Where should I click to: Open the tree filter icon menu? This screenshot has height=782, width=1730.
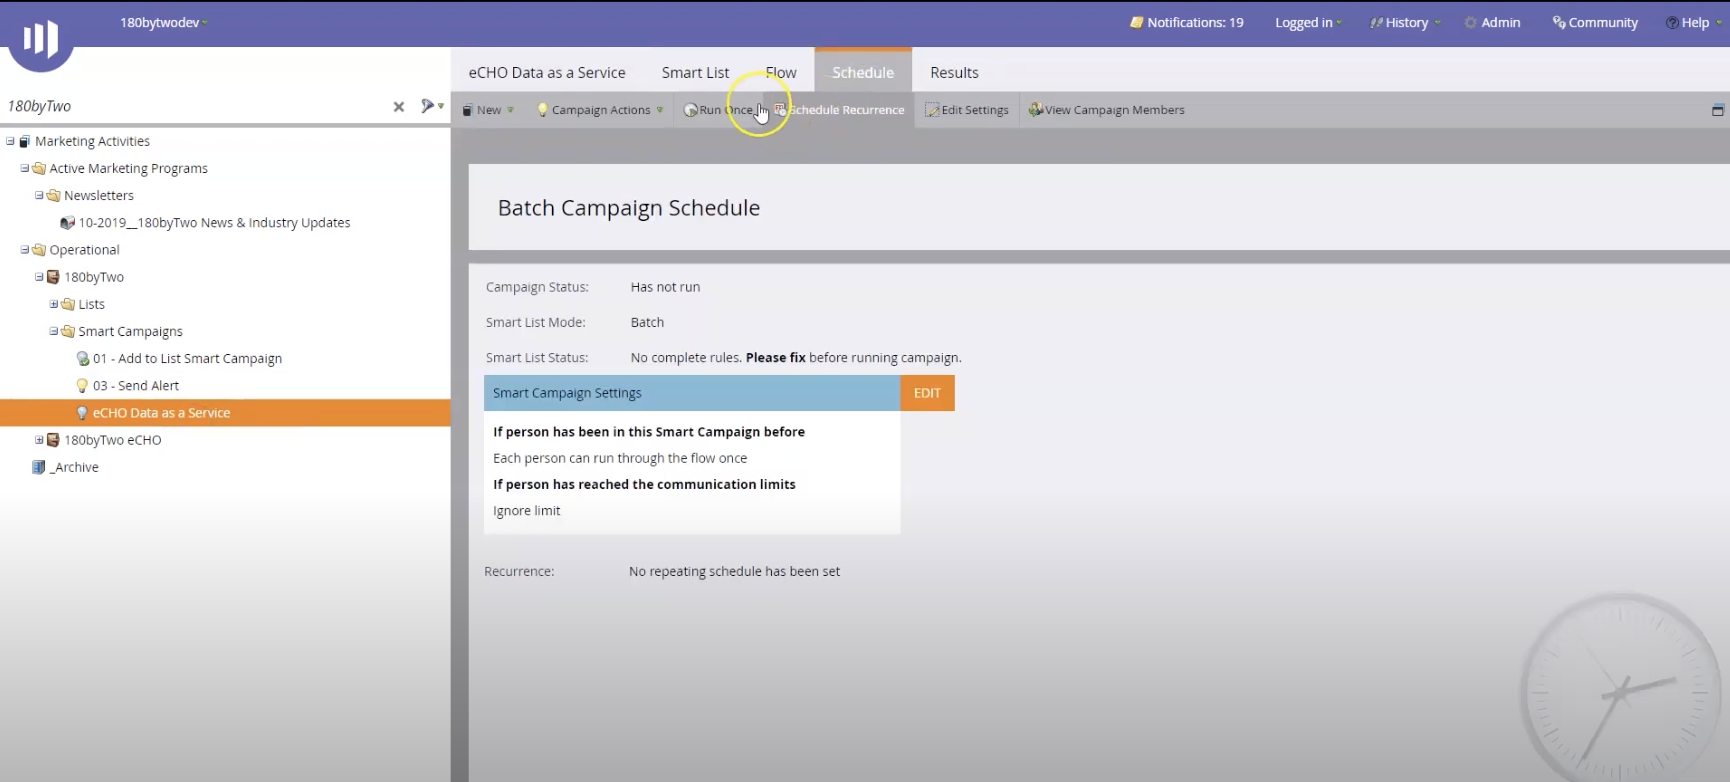tap(432, 106)
